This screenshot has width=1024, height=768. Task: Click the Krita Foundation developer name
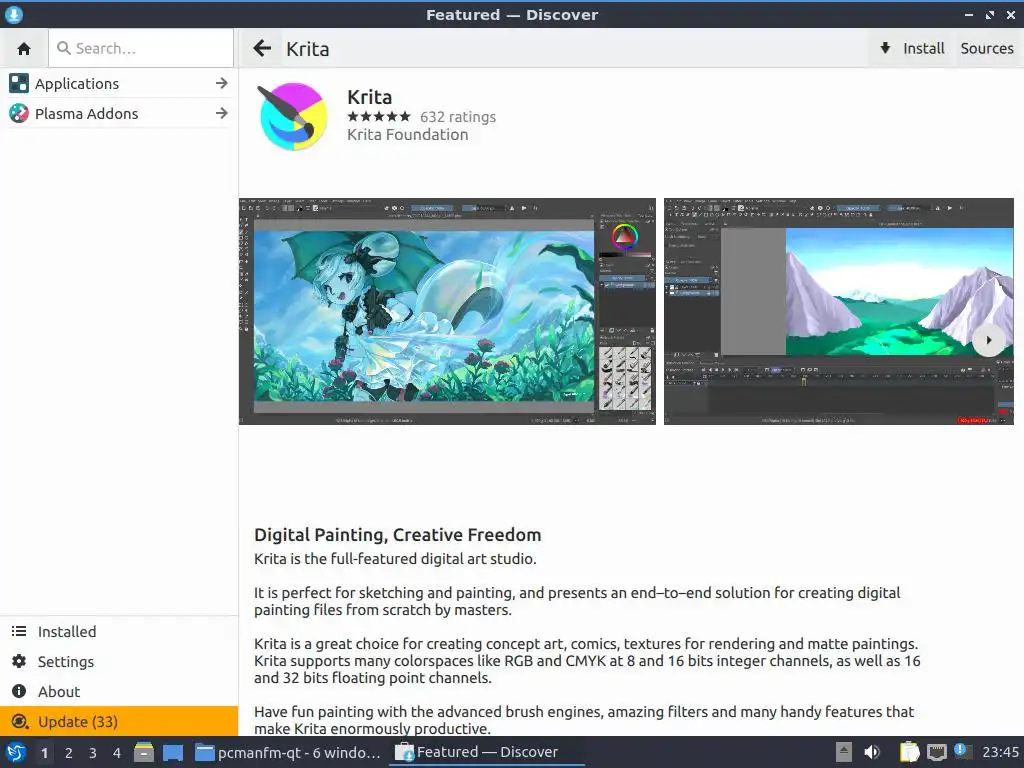pyautogui.click(x=408, y=135)
